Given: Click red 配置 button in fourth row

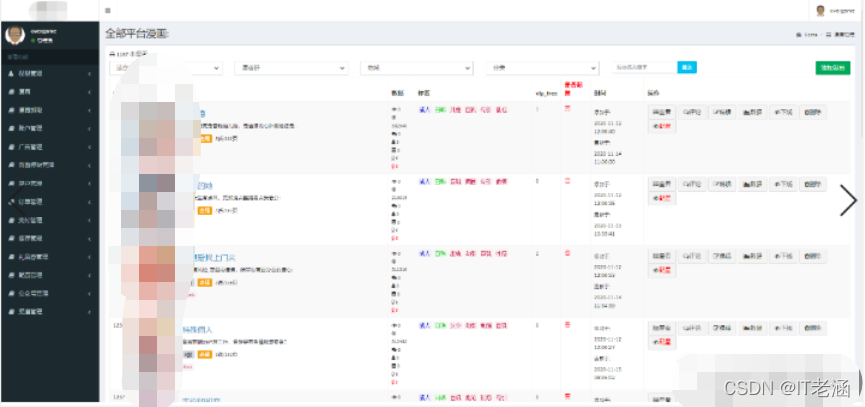Looking at the screenshot, I should tap(661, 342).
